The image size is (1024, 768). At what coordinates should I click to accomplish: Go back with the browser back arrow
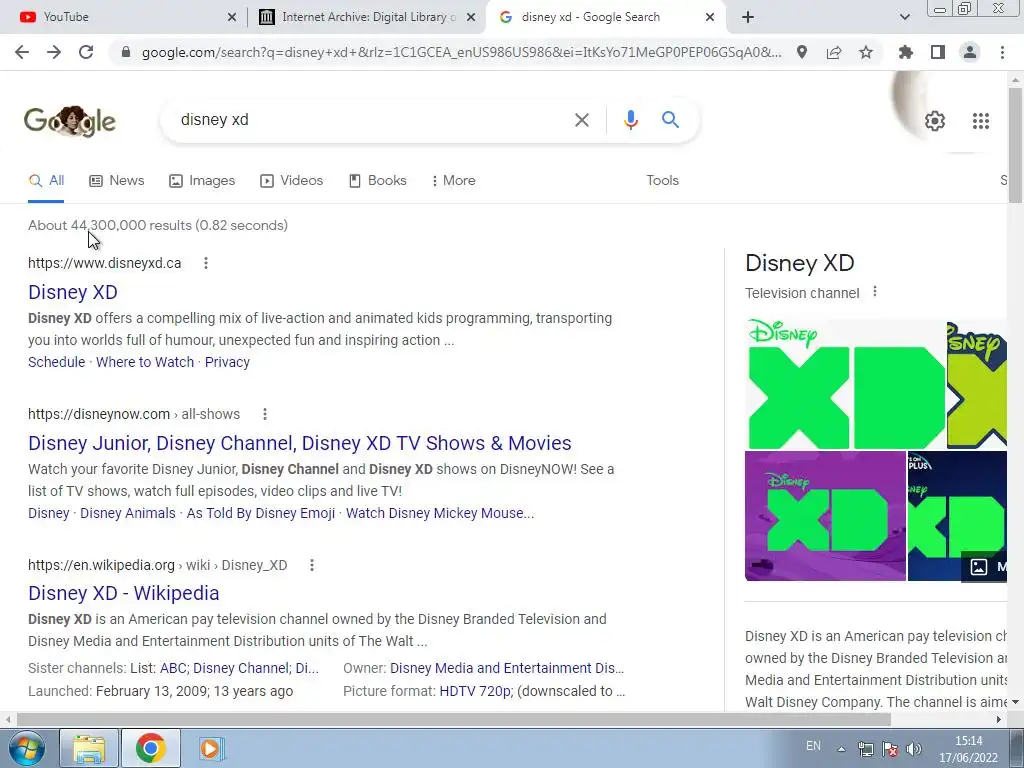pyautogui.click(x=22, y=52)
